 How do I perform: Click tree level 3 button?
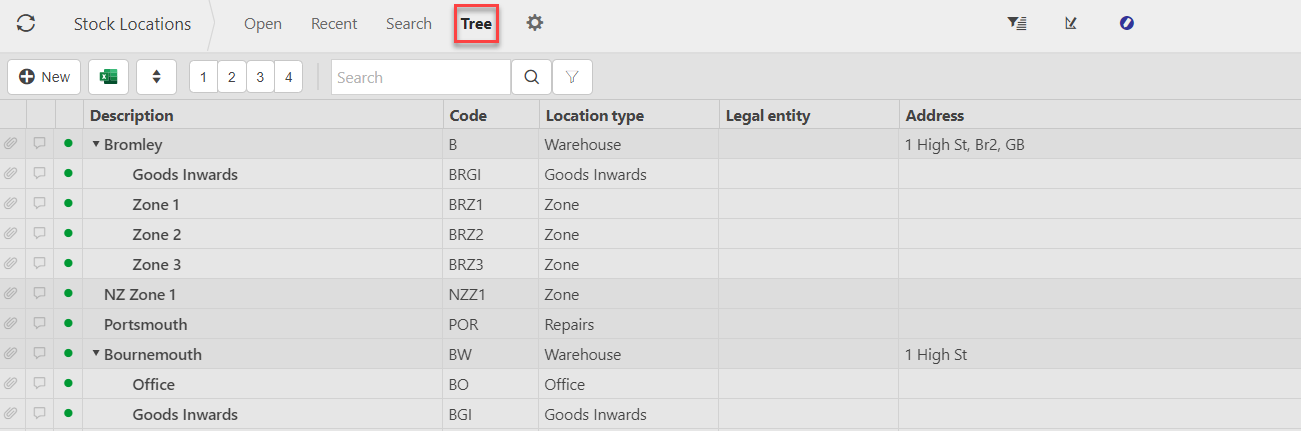[260, 77]
